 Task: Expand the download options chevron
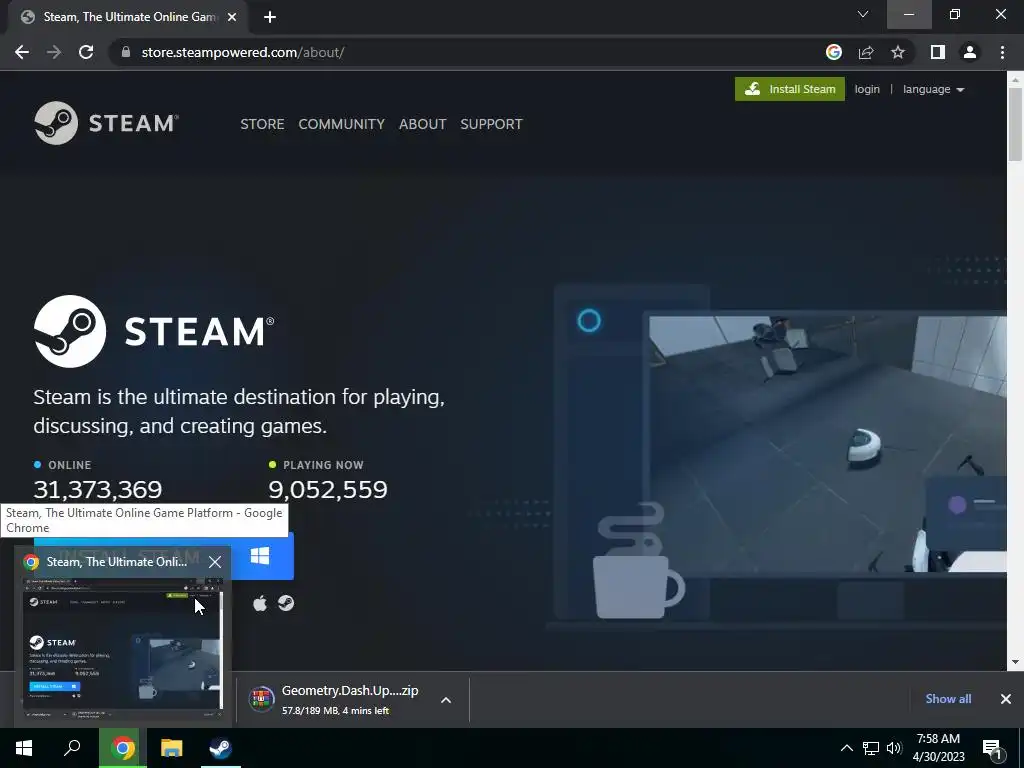point(446,700)
